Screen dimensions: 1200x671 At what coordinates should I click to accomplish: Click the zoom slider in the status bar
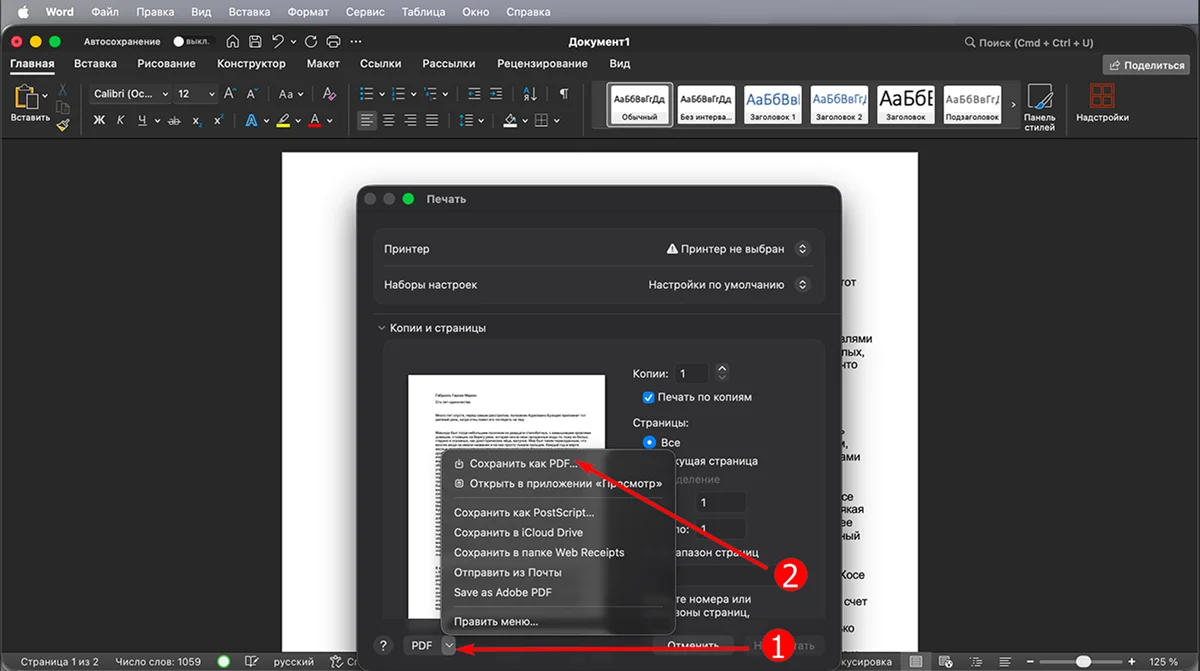point(1082,662)
